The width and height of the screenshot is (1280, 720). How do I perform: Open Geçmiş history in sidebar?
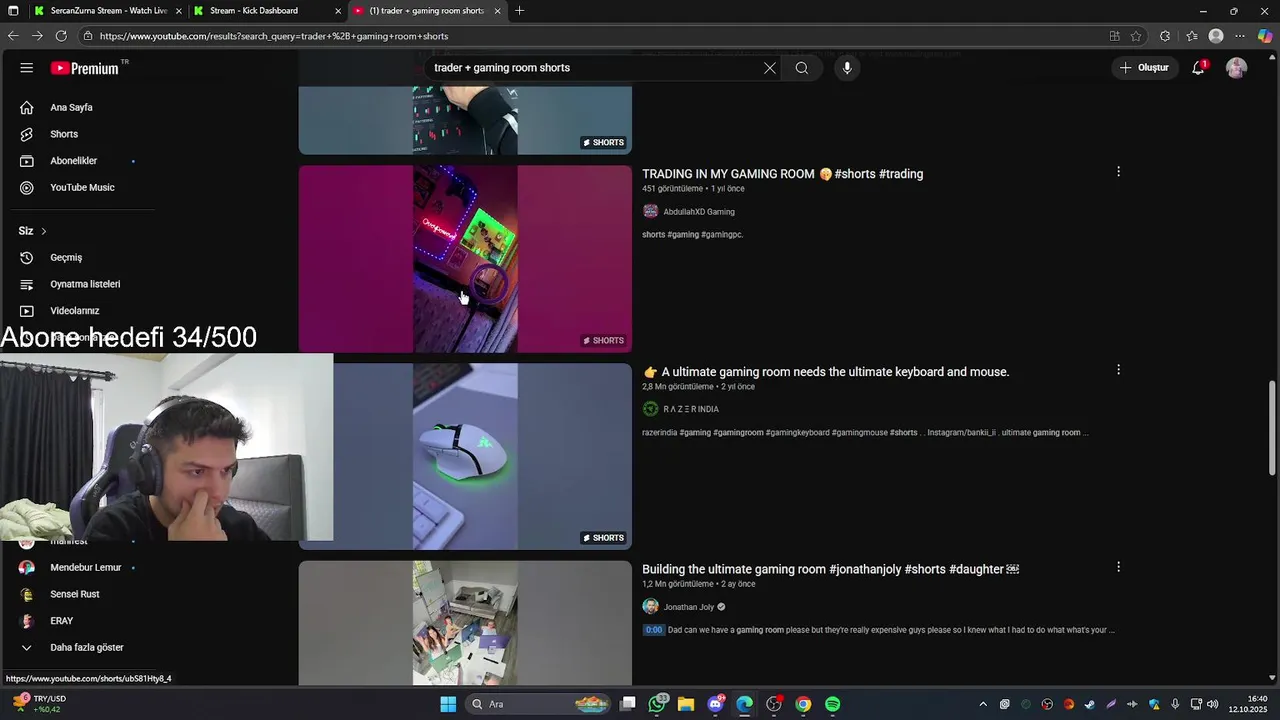pos(66,258)
